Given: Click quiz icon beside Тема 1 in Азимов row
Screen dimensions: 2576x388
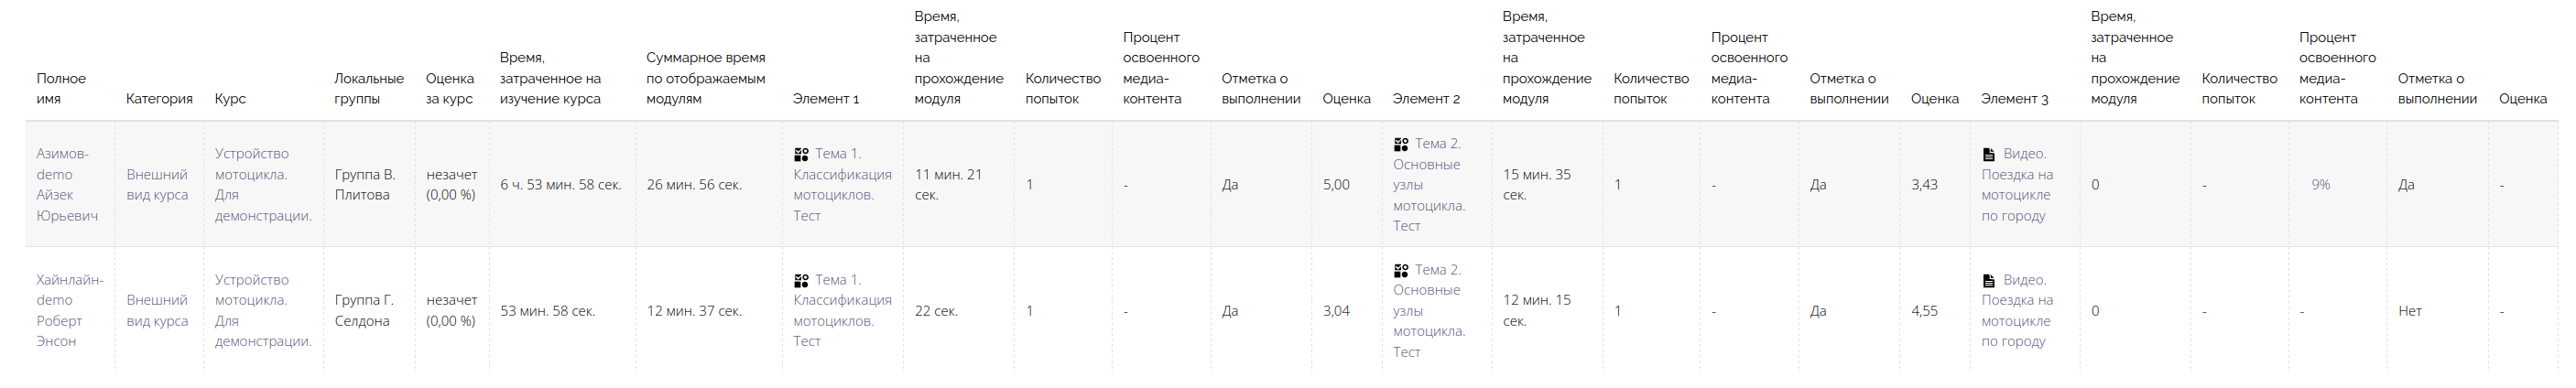Looking at the screenshot, I should coord(801,154).
